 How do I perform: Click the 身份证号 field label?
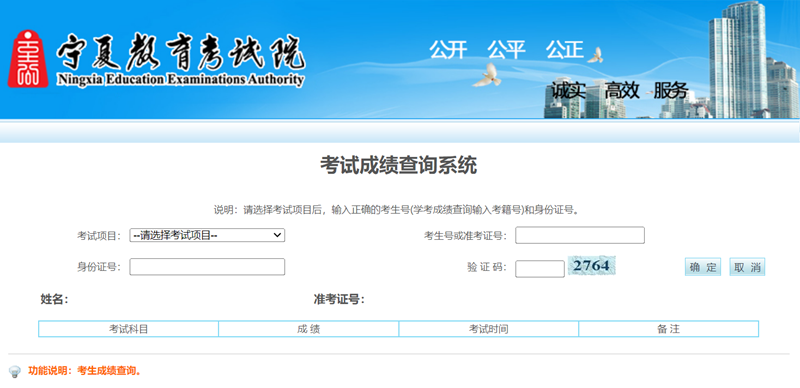[x=99, y=266]
